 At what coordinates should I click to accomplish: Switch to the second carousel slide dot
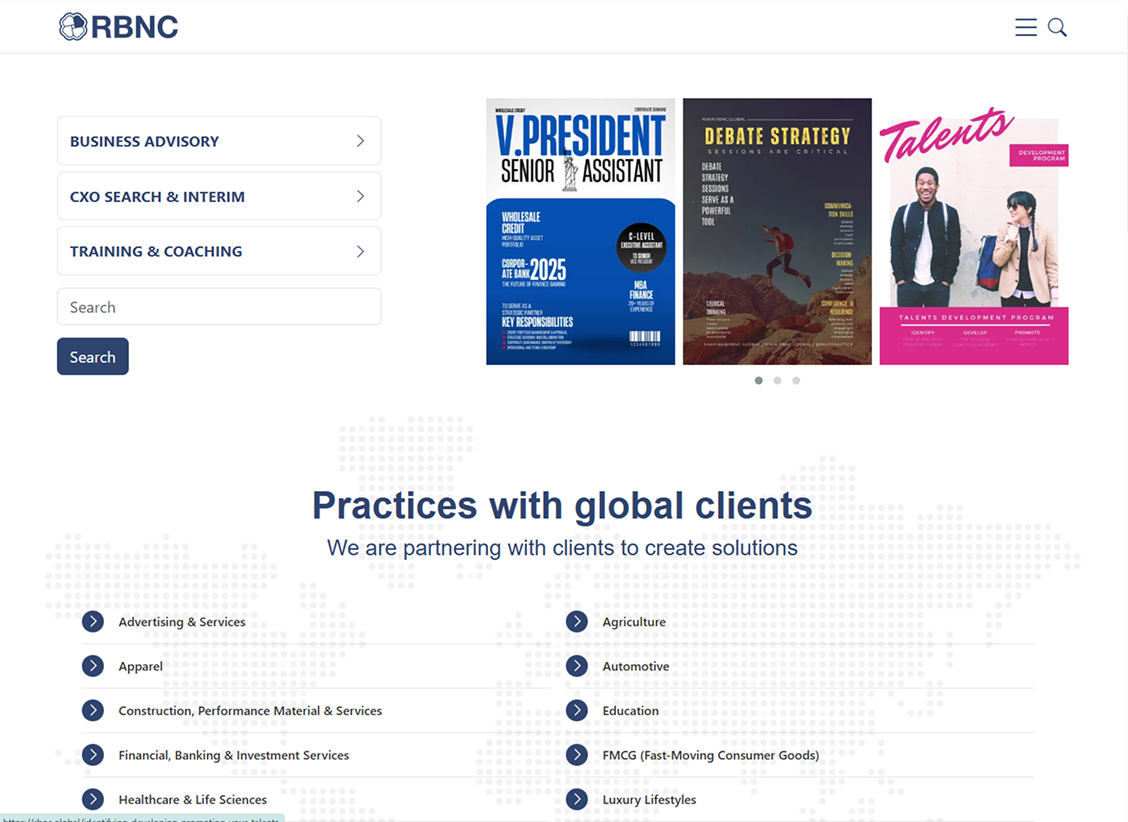[x=777, y=381]
